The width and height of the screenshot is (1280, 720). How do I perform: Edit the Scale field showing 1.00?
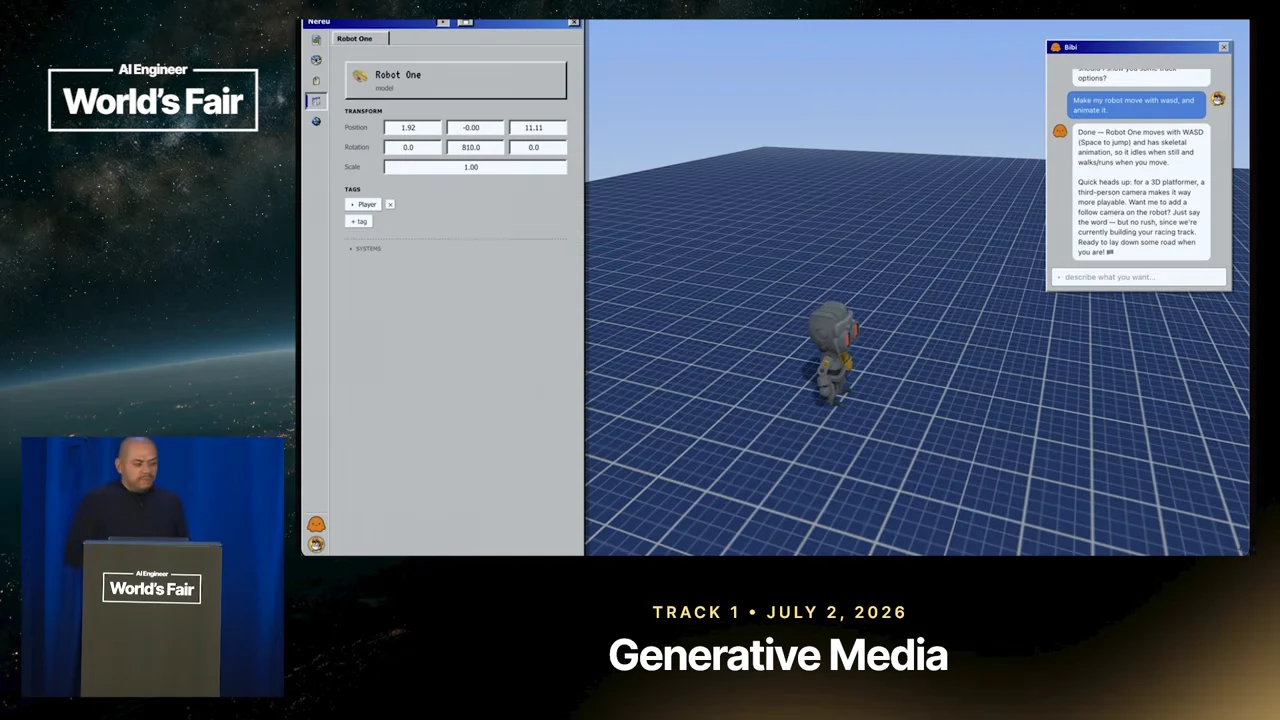[x=475, y=167]
